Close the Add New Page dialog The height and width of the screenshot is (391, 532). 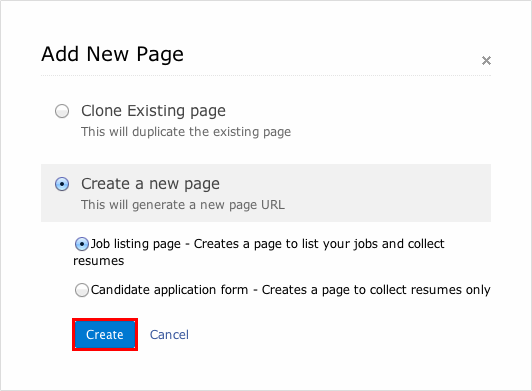pyautogui.click(x=486, y=61)
